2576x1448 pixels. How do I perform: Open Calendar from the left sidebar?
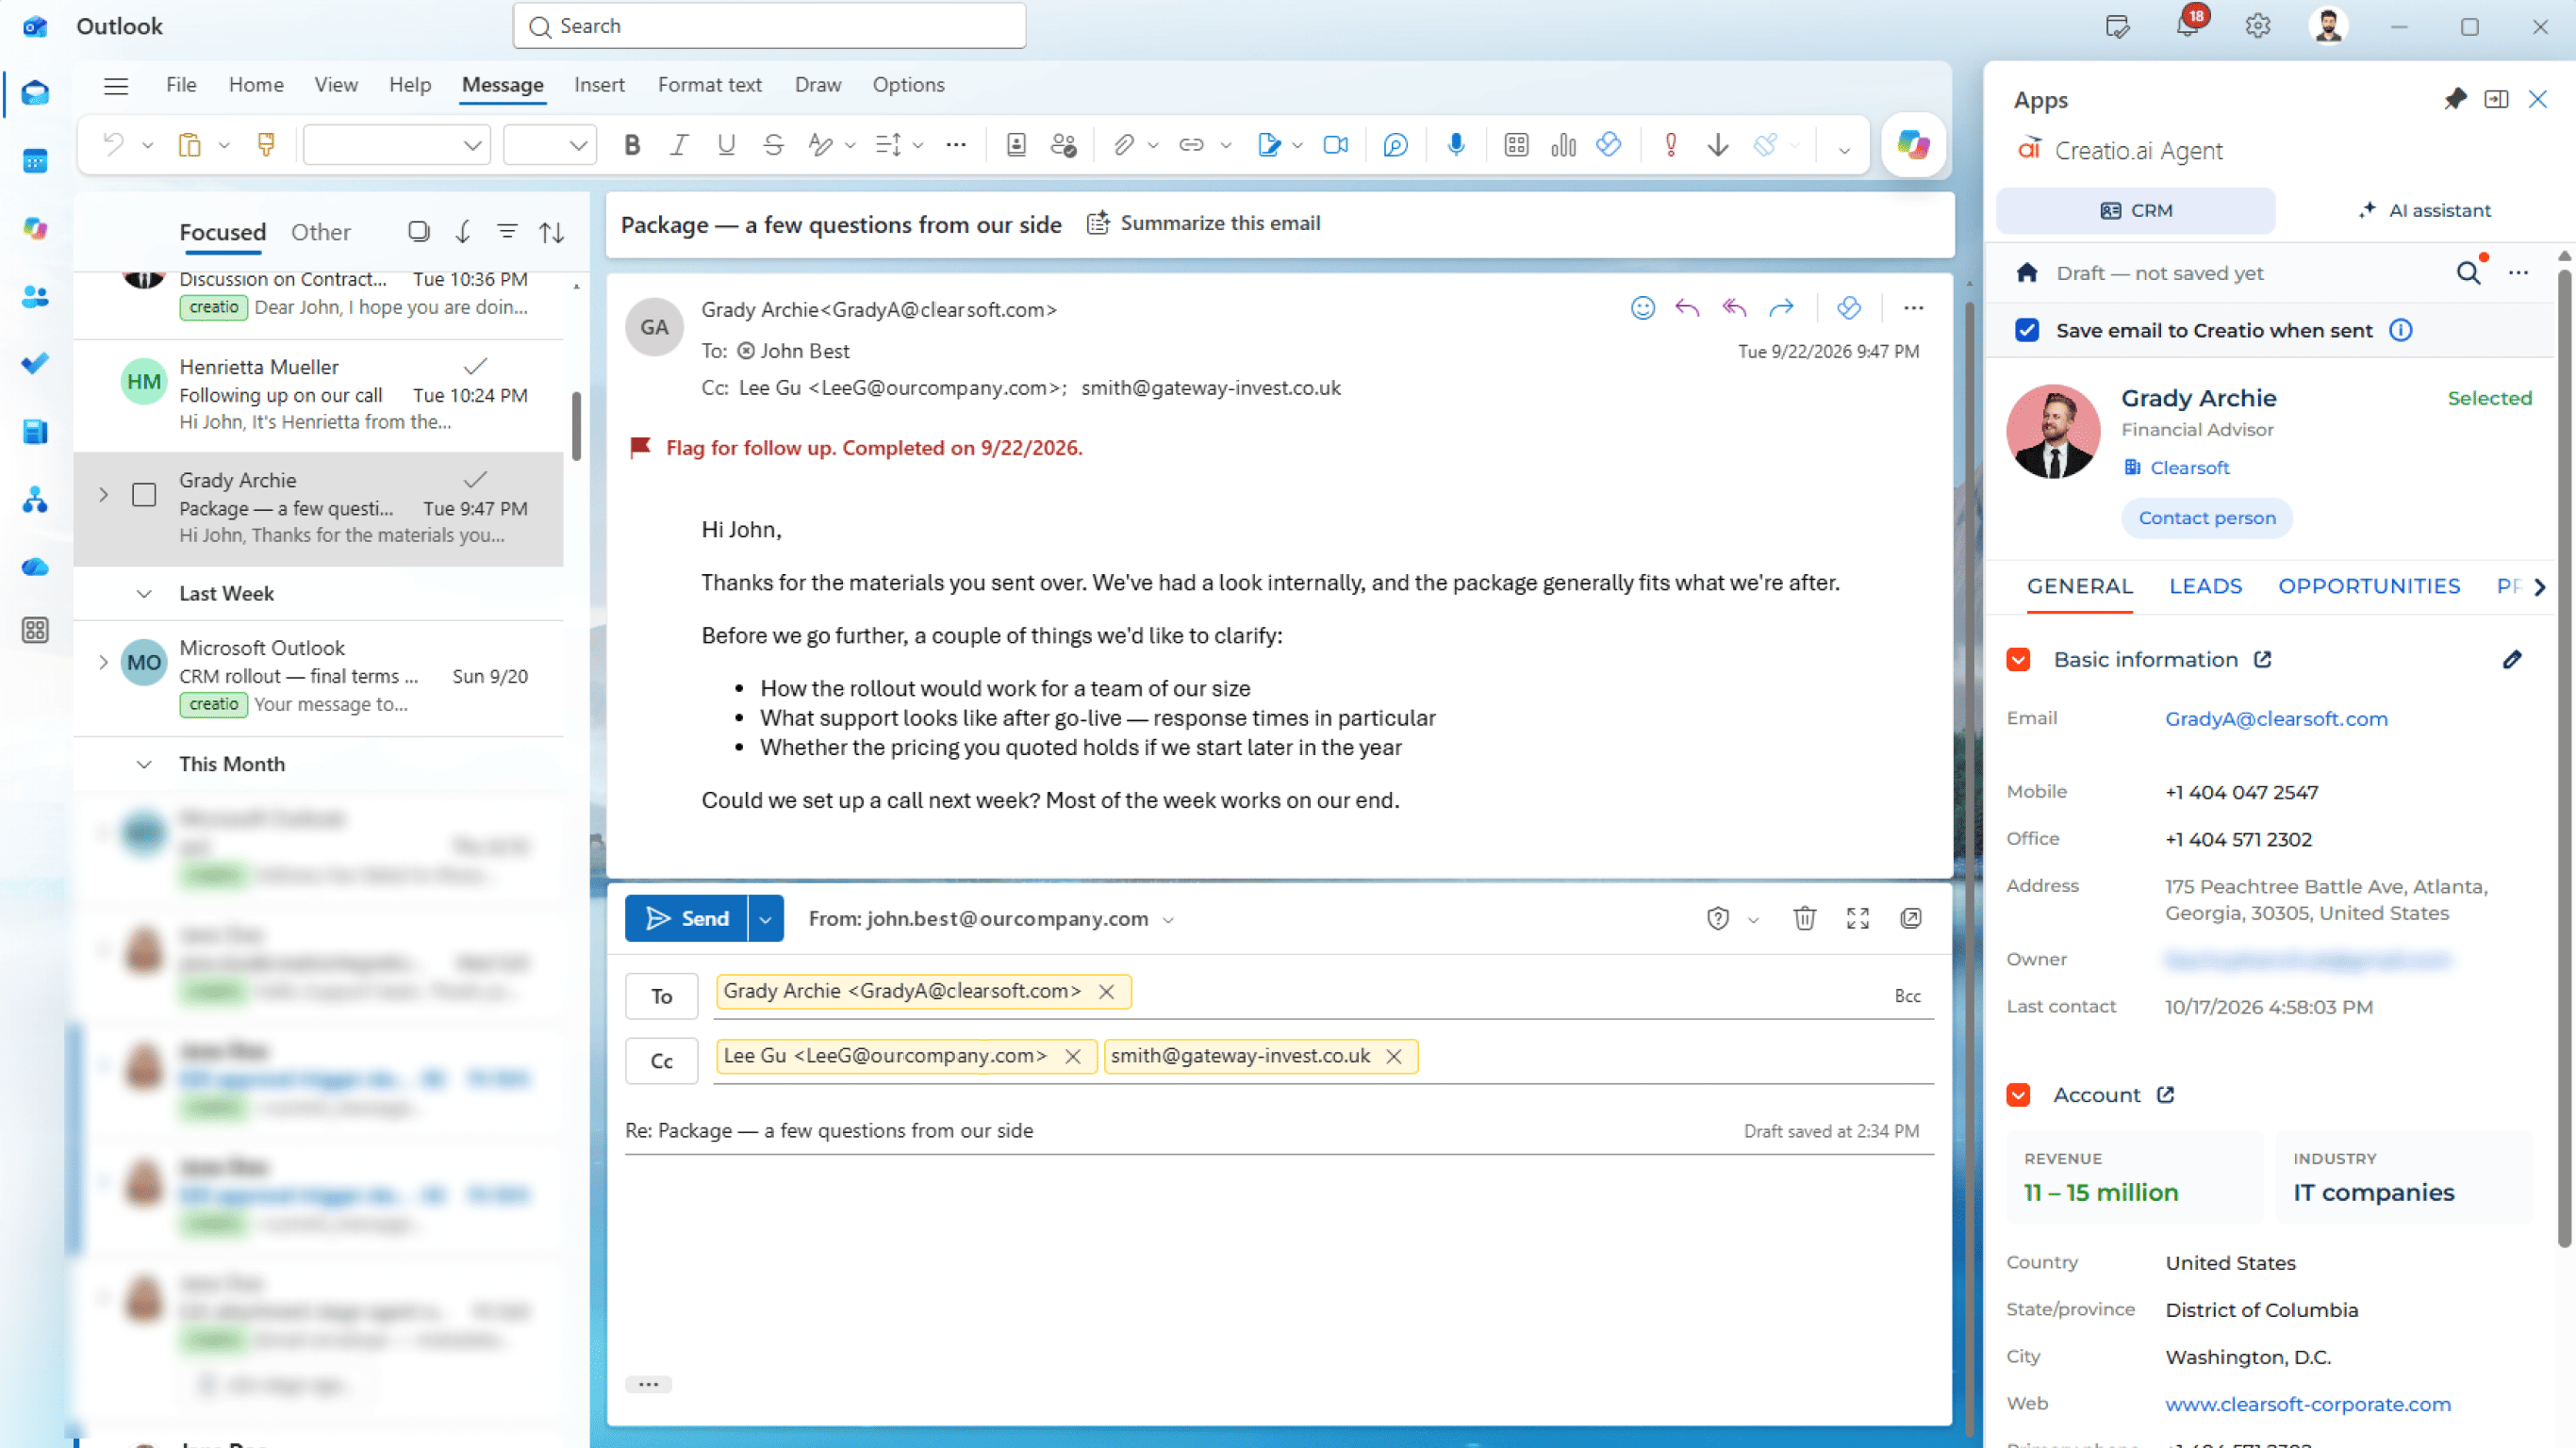coord(35,161)
